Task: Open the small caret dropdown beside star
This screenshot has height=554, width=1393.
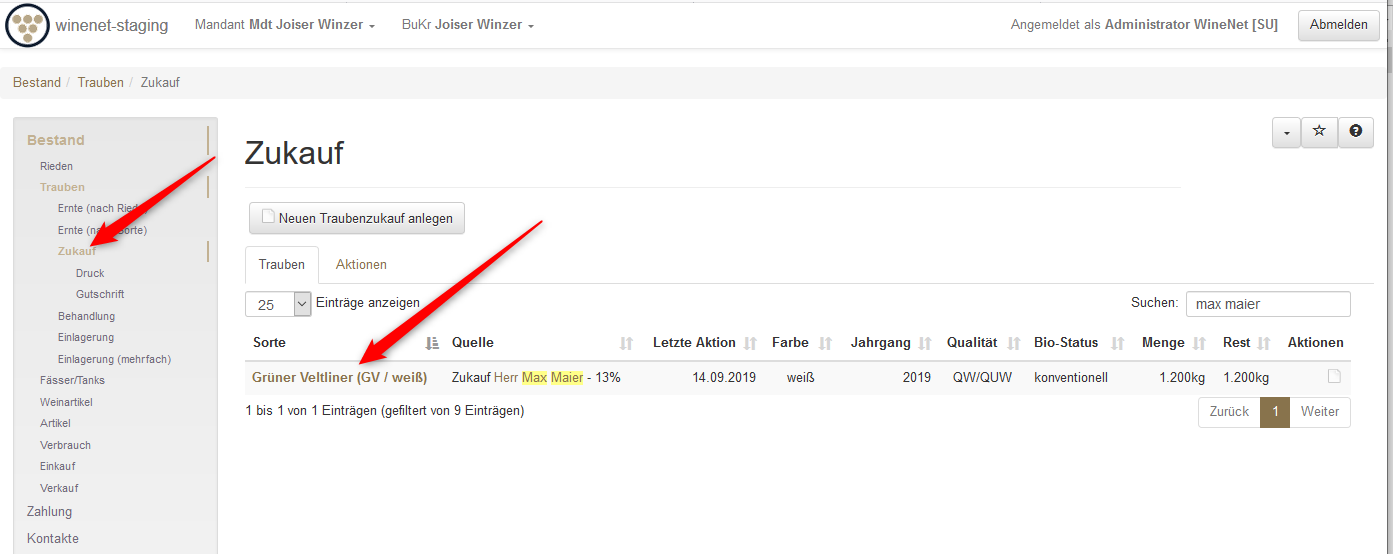Action: tap(1286, 132)
